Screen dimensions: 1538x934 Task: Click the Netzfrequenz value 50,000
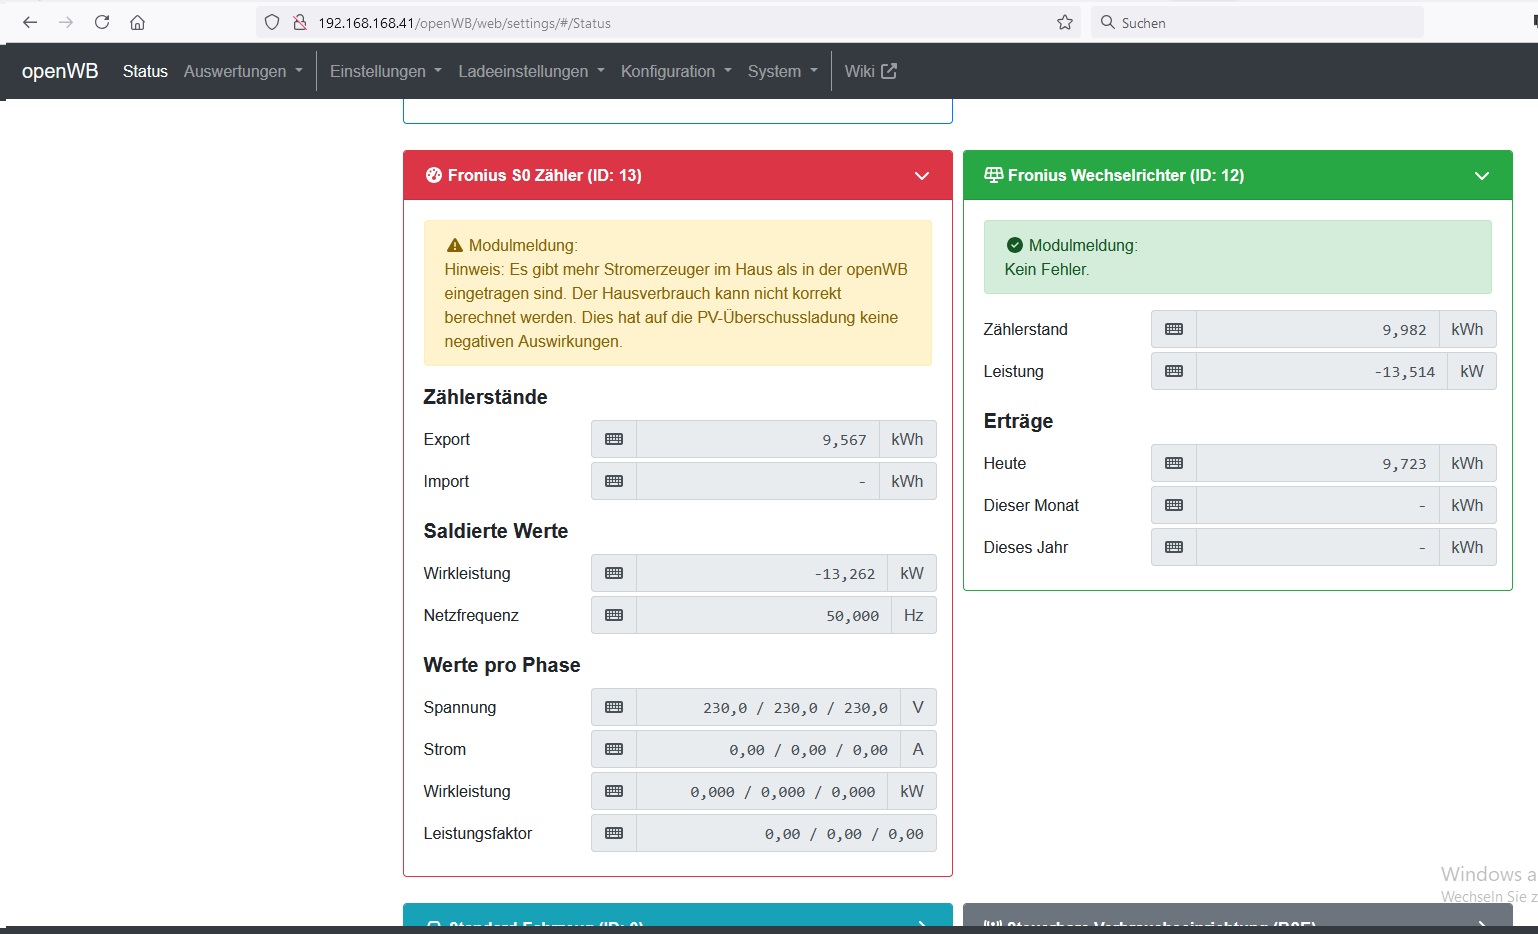click(764, 615)
